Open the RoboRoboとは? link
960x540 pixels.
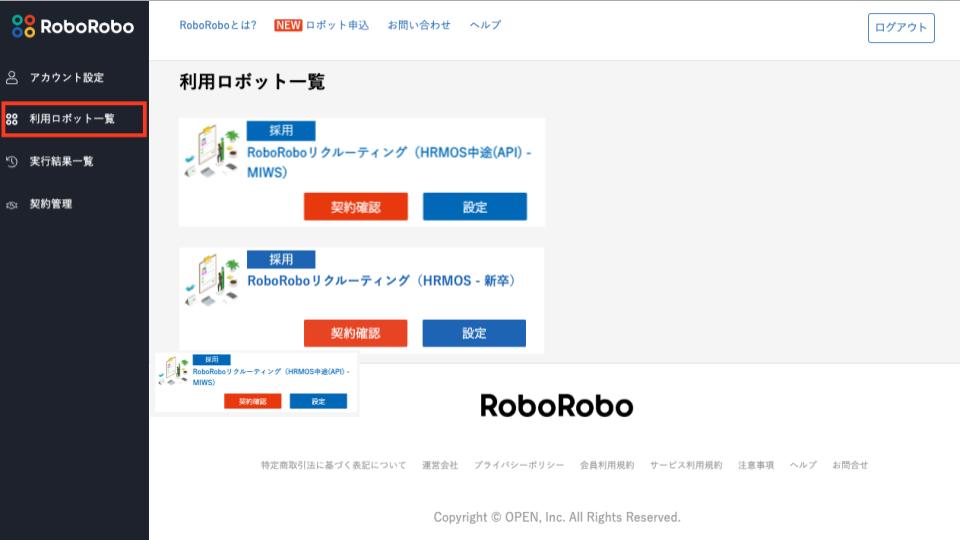(218, 25)
